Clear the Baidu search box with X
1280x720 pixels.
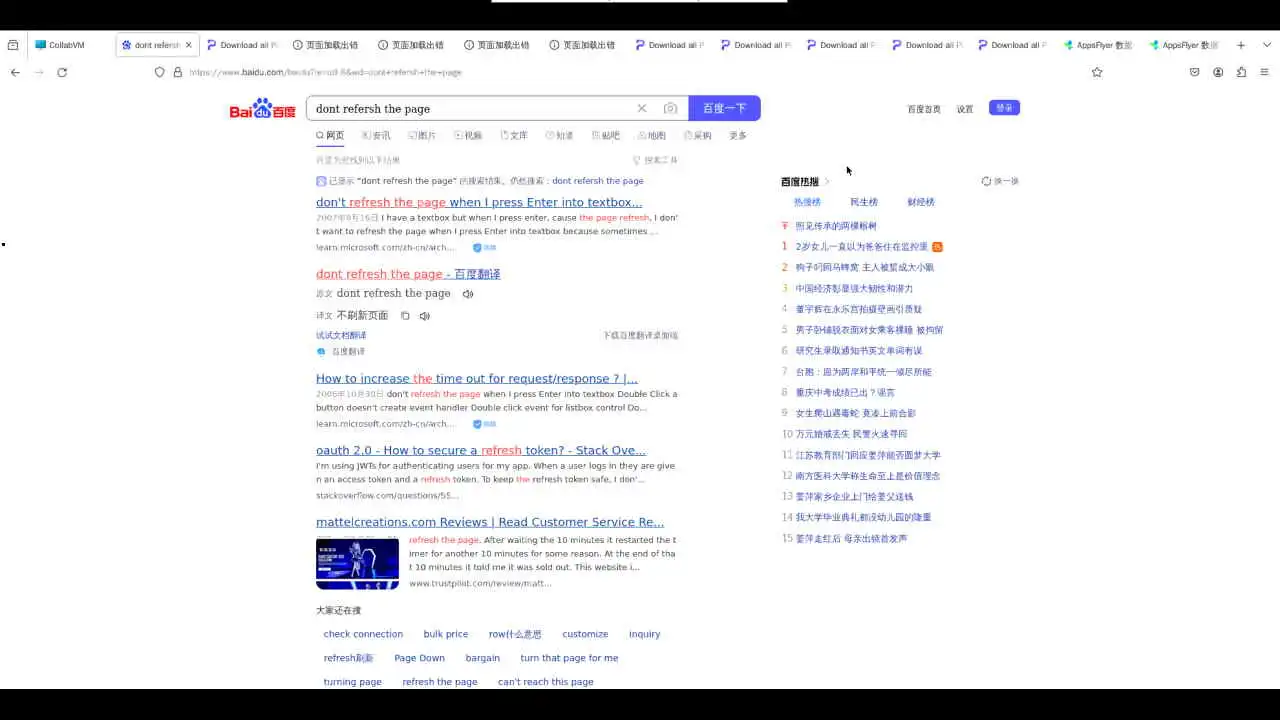tap(642, 108)
